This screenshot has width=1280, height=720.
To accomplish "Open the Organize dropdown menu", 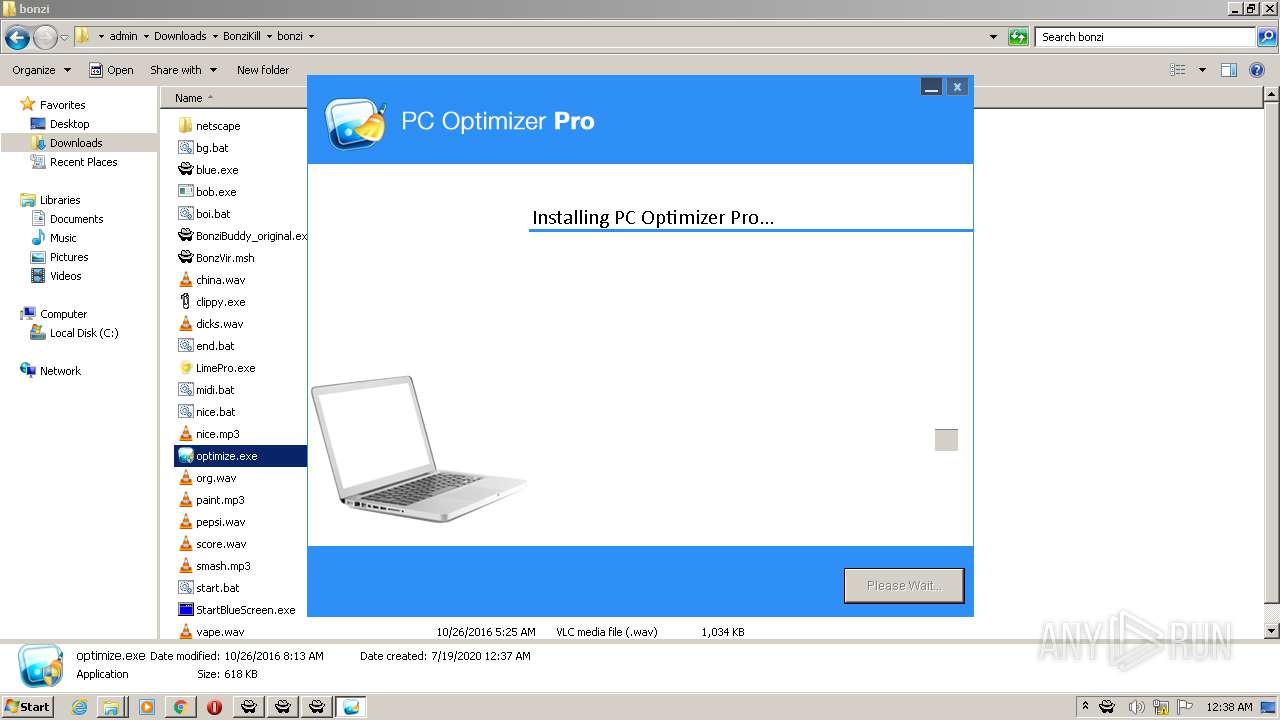I will tap(42, 70).
